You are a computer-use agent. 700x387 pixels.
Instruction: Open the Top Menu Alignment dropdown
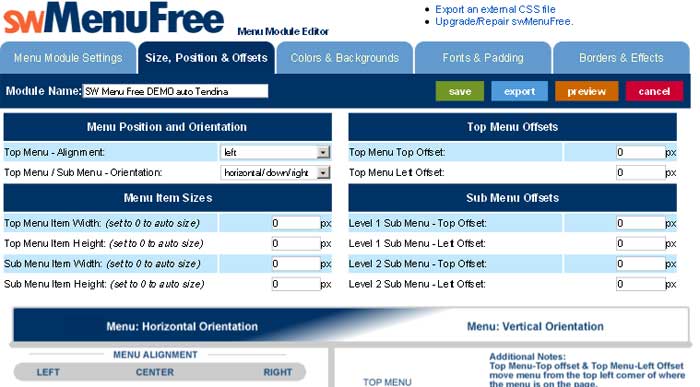[275, 152]
